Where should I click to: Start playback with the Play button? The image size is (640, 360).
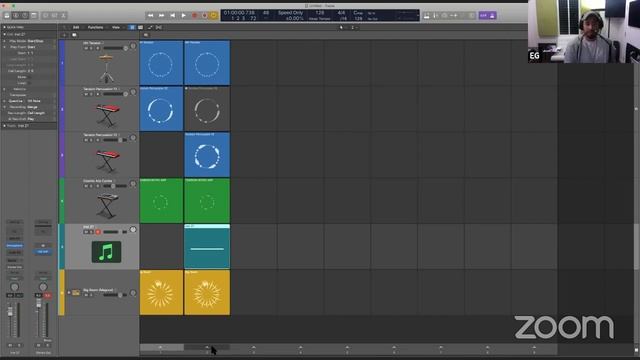point(184,16)
